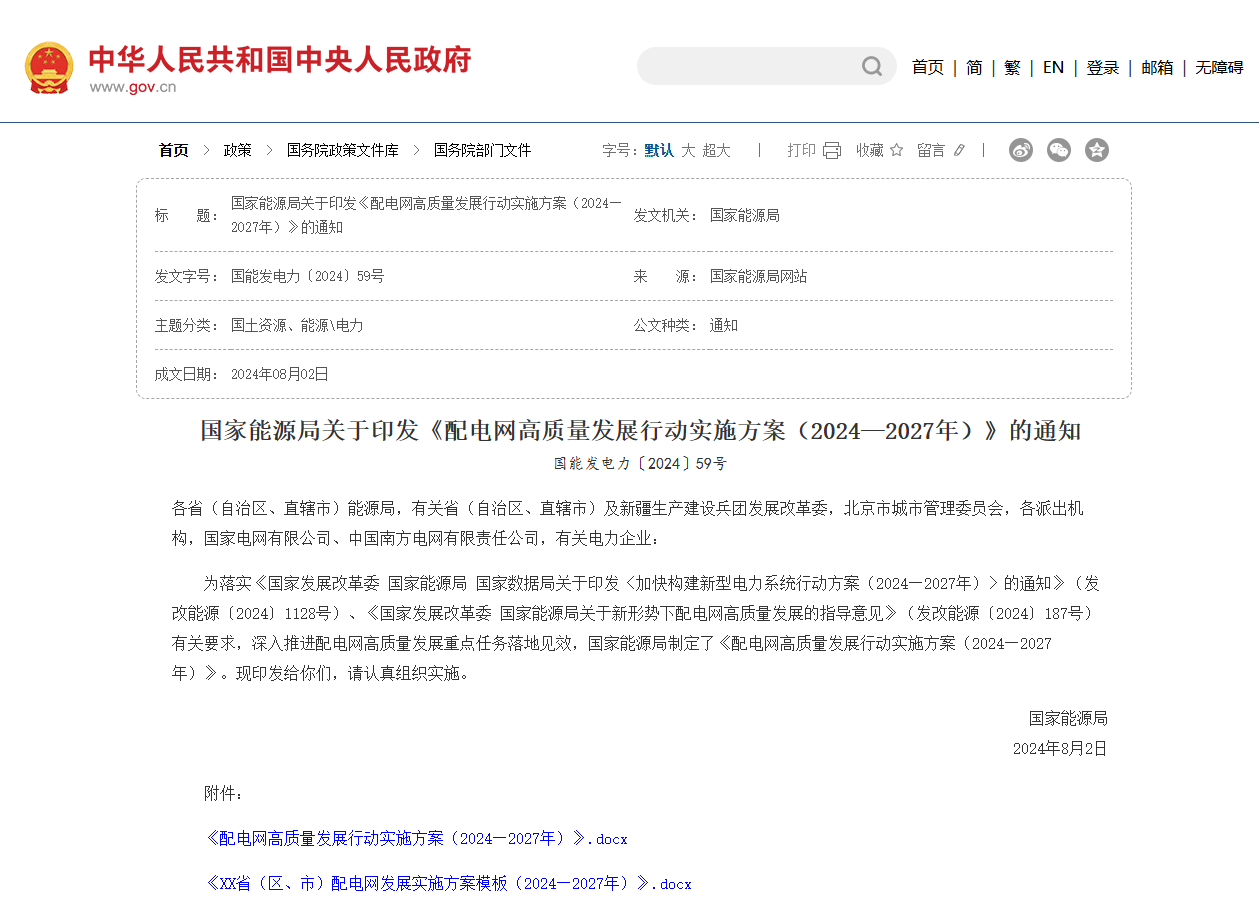Image resolution: width=1259 pixels, height=901 pixels.
Task: Click the signature date 2024年8月2日
Action: [x=1060, y=748]
